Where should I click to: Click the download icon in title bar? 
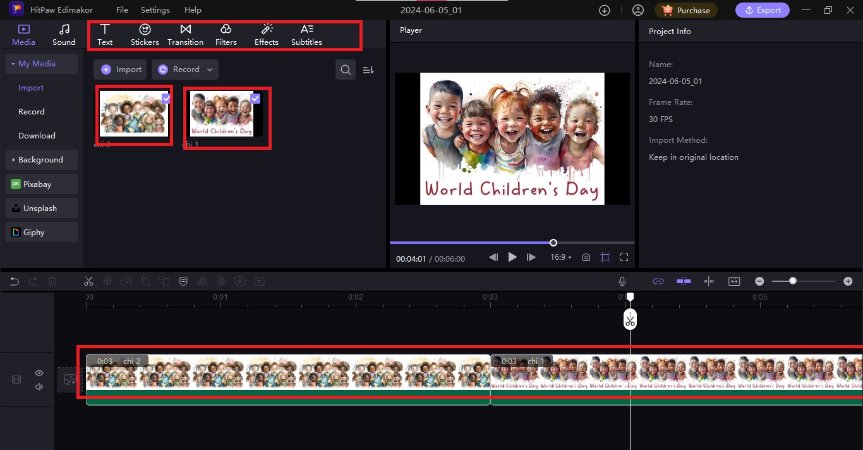[x=604, y=10]
